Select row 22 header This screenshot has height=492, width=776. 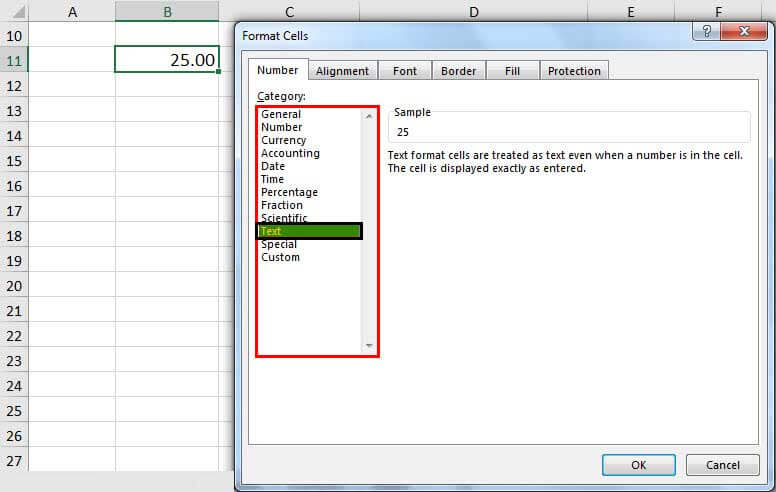coord(14,336)
